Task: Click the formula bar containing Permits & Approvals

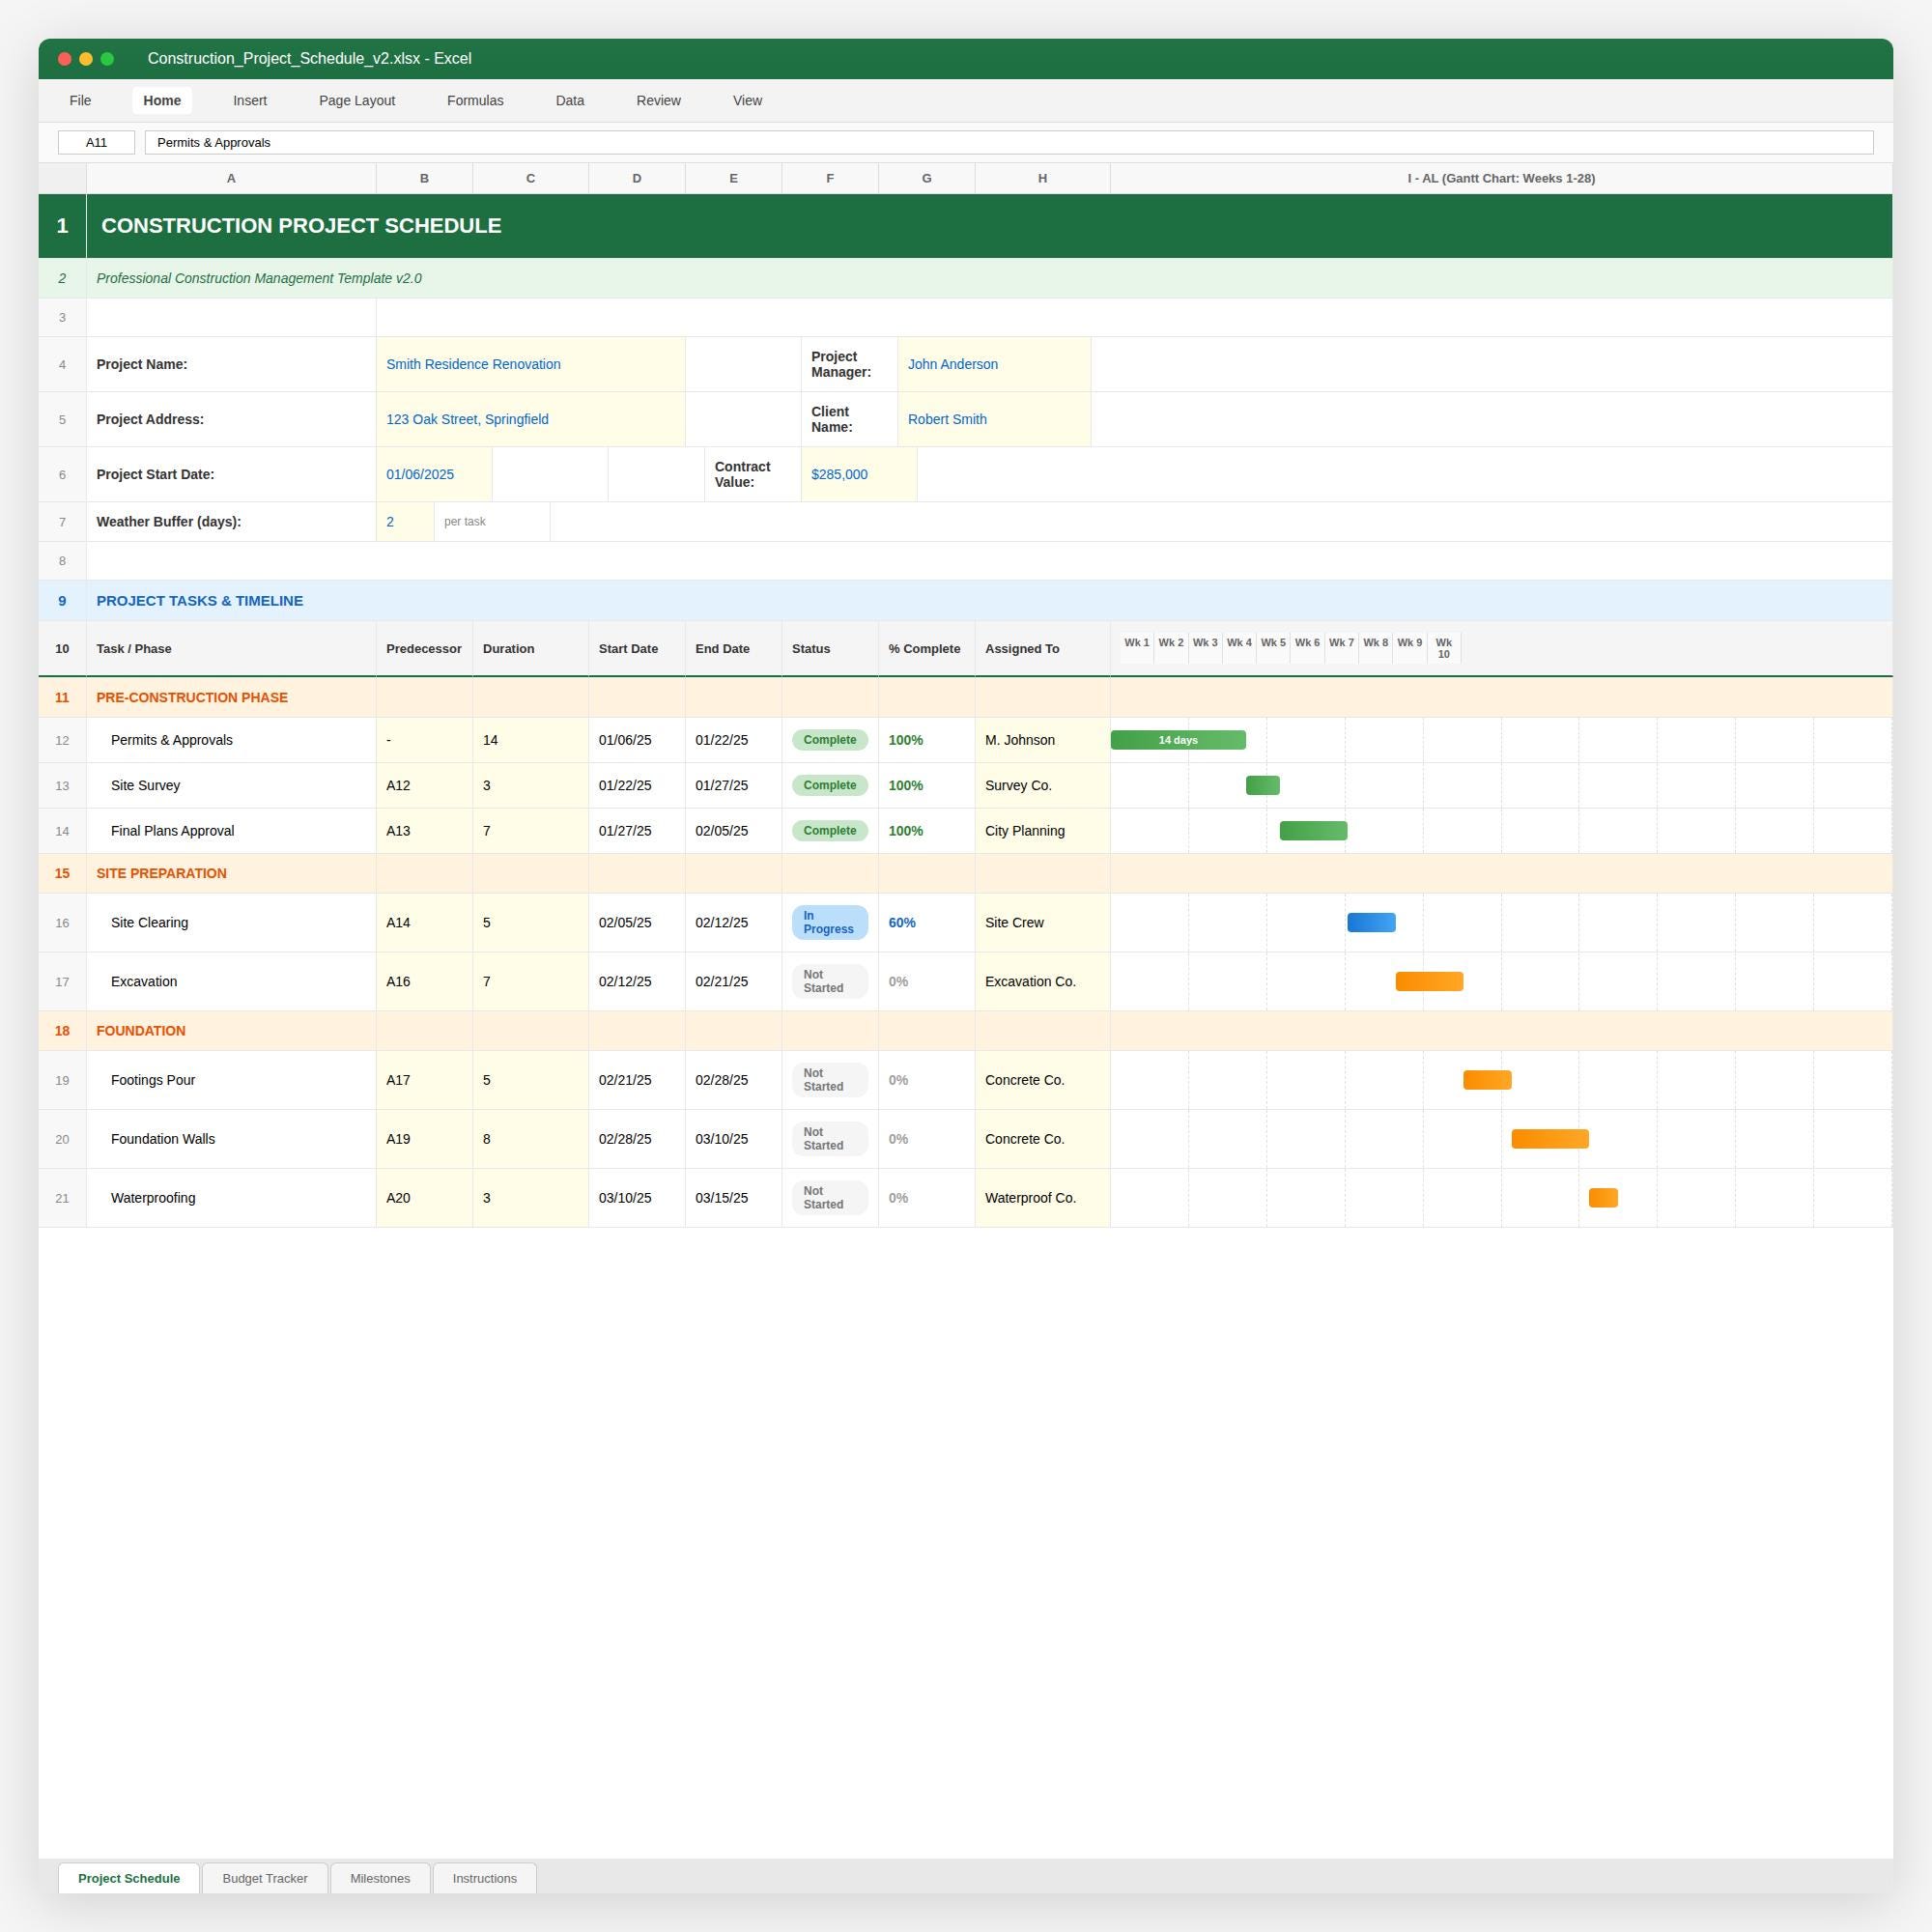Action: click(1008, 143)
